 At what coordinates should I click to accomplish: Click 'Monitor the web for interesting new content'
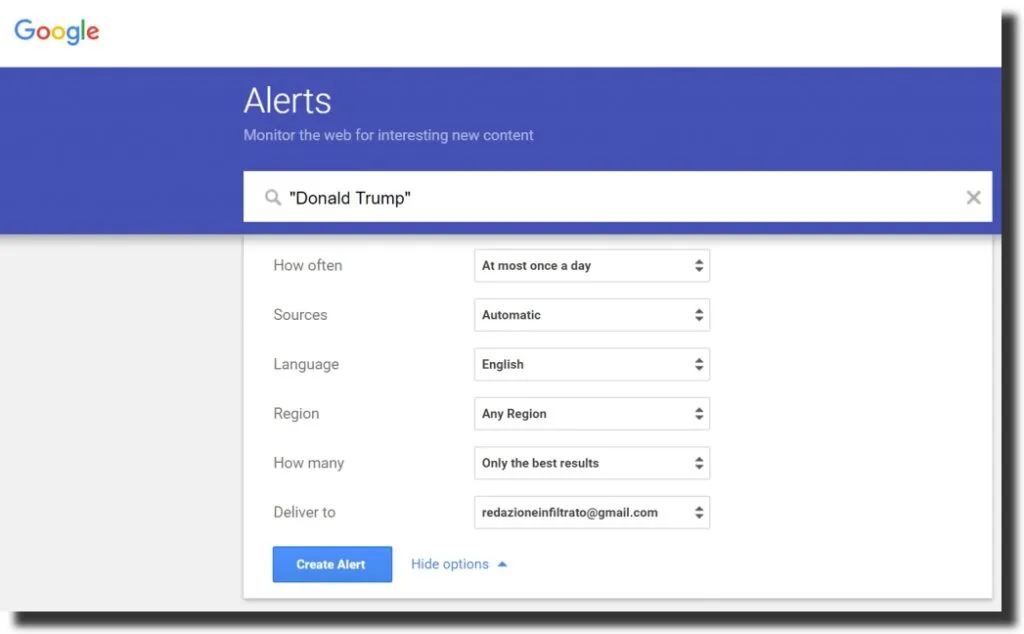pyautogui.click(x=388, y=135)
